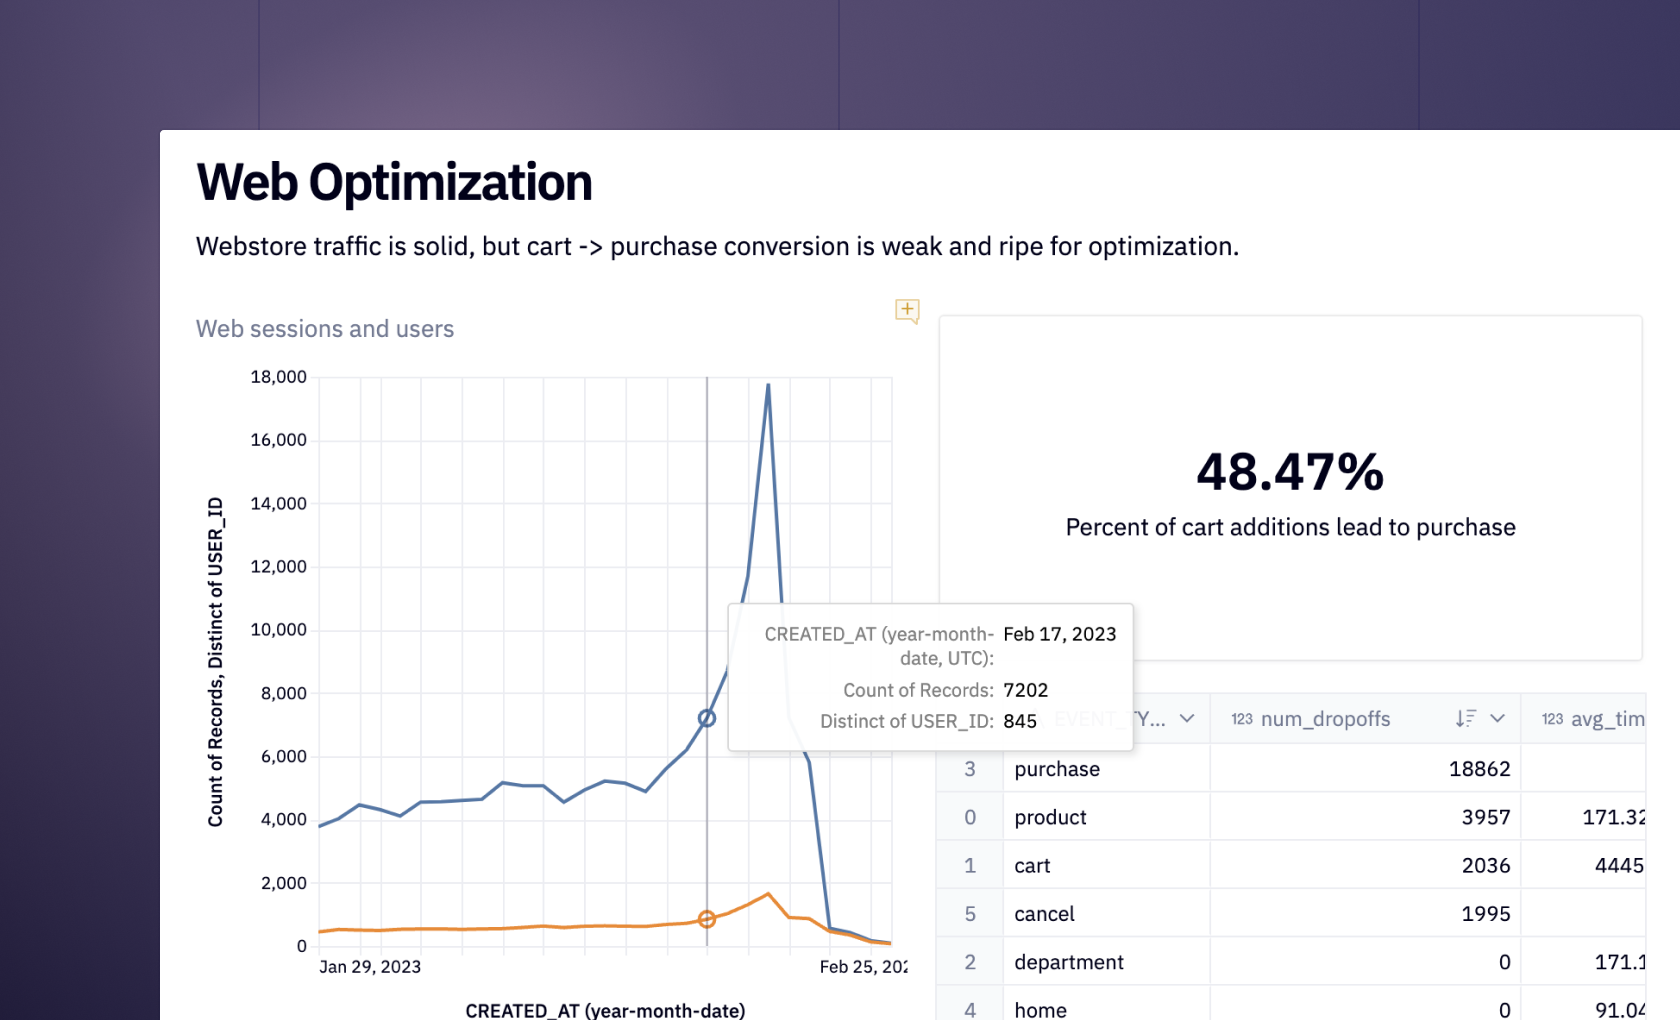Click the num_dropoffs column header label
This screenshot has height=1020, width=1680.
point(1325,719)
